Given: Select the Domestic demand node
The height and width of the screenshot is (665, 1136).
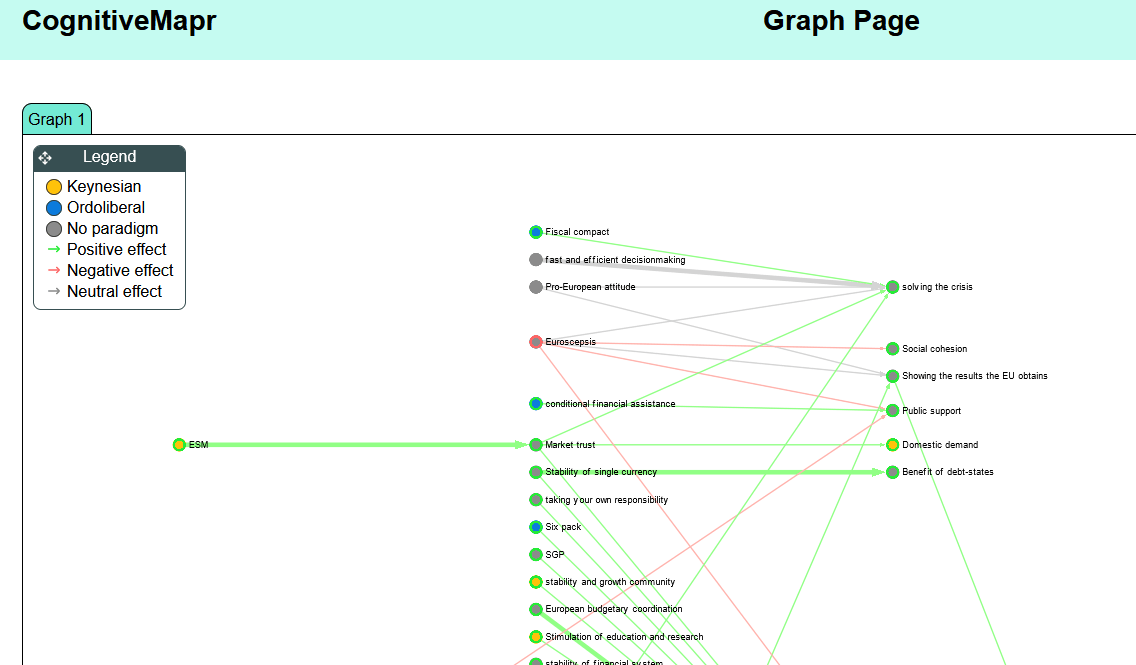Looking at the screenshot, I should [x=891, y=444].
